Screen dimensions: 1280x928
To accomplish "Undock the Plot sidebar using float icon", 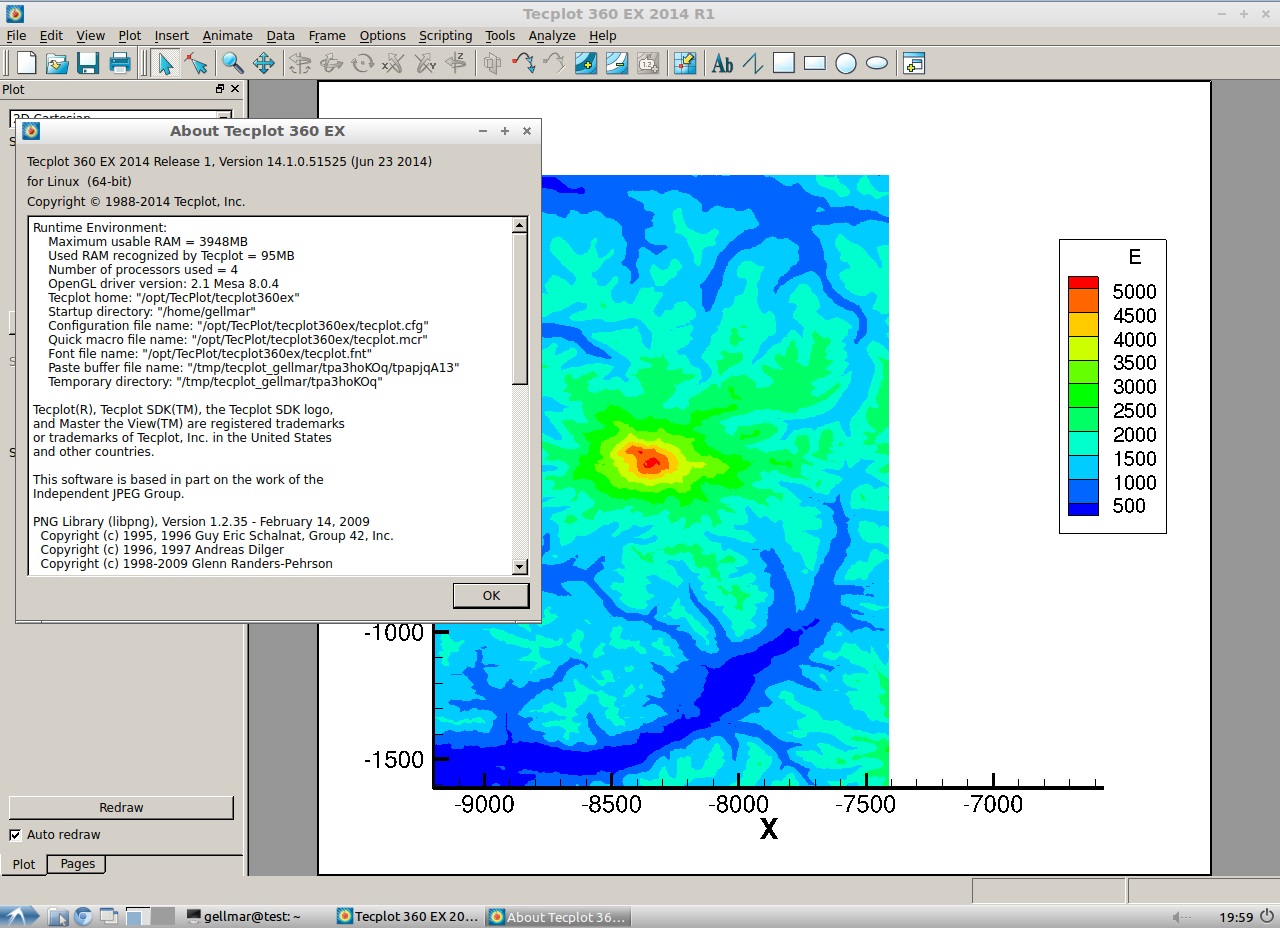I will point(220,89).
